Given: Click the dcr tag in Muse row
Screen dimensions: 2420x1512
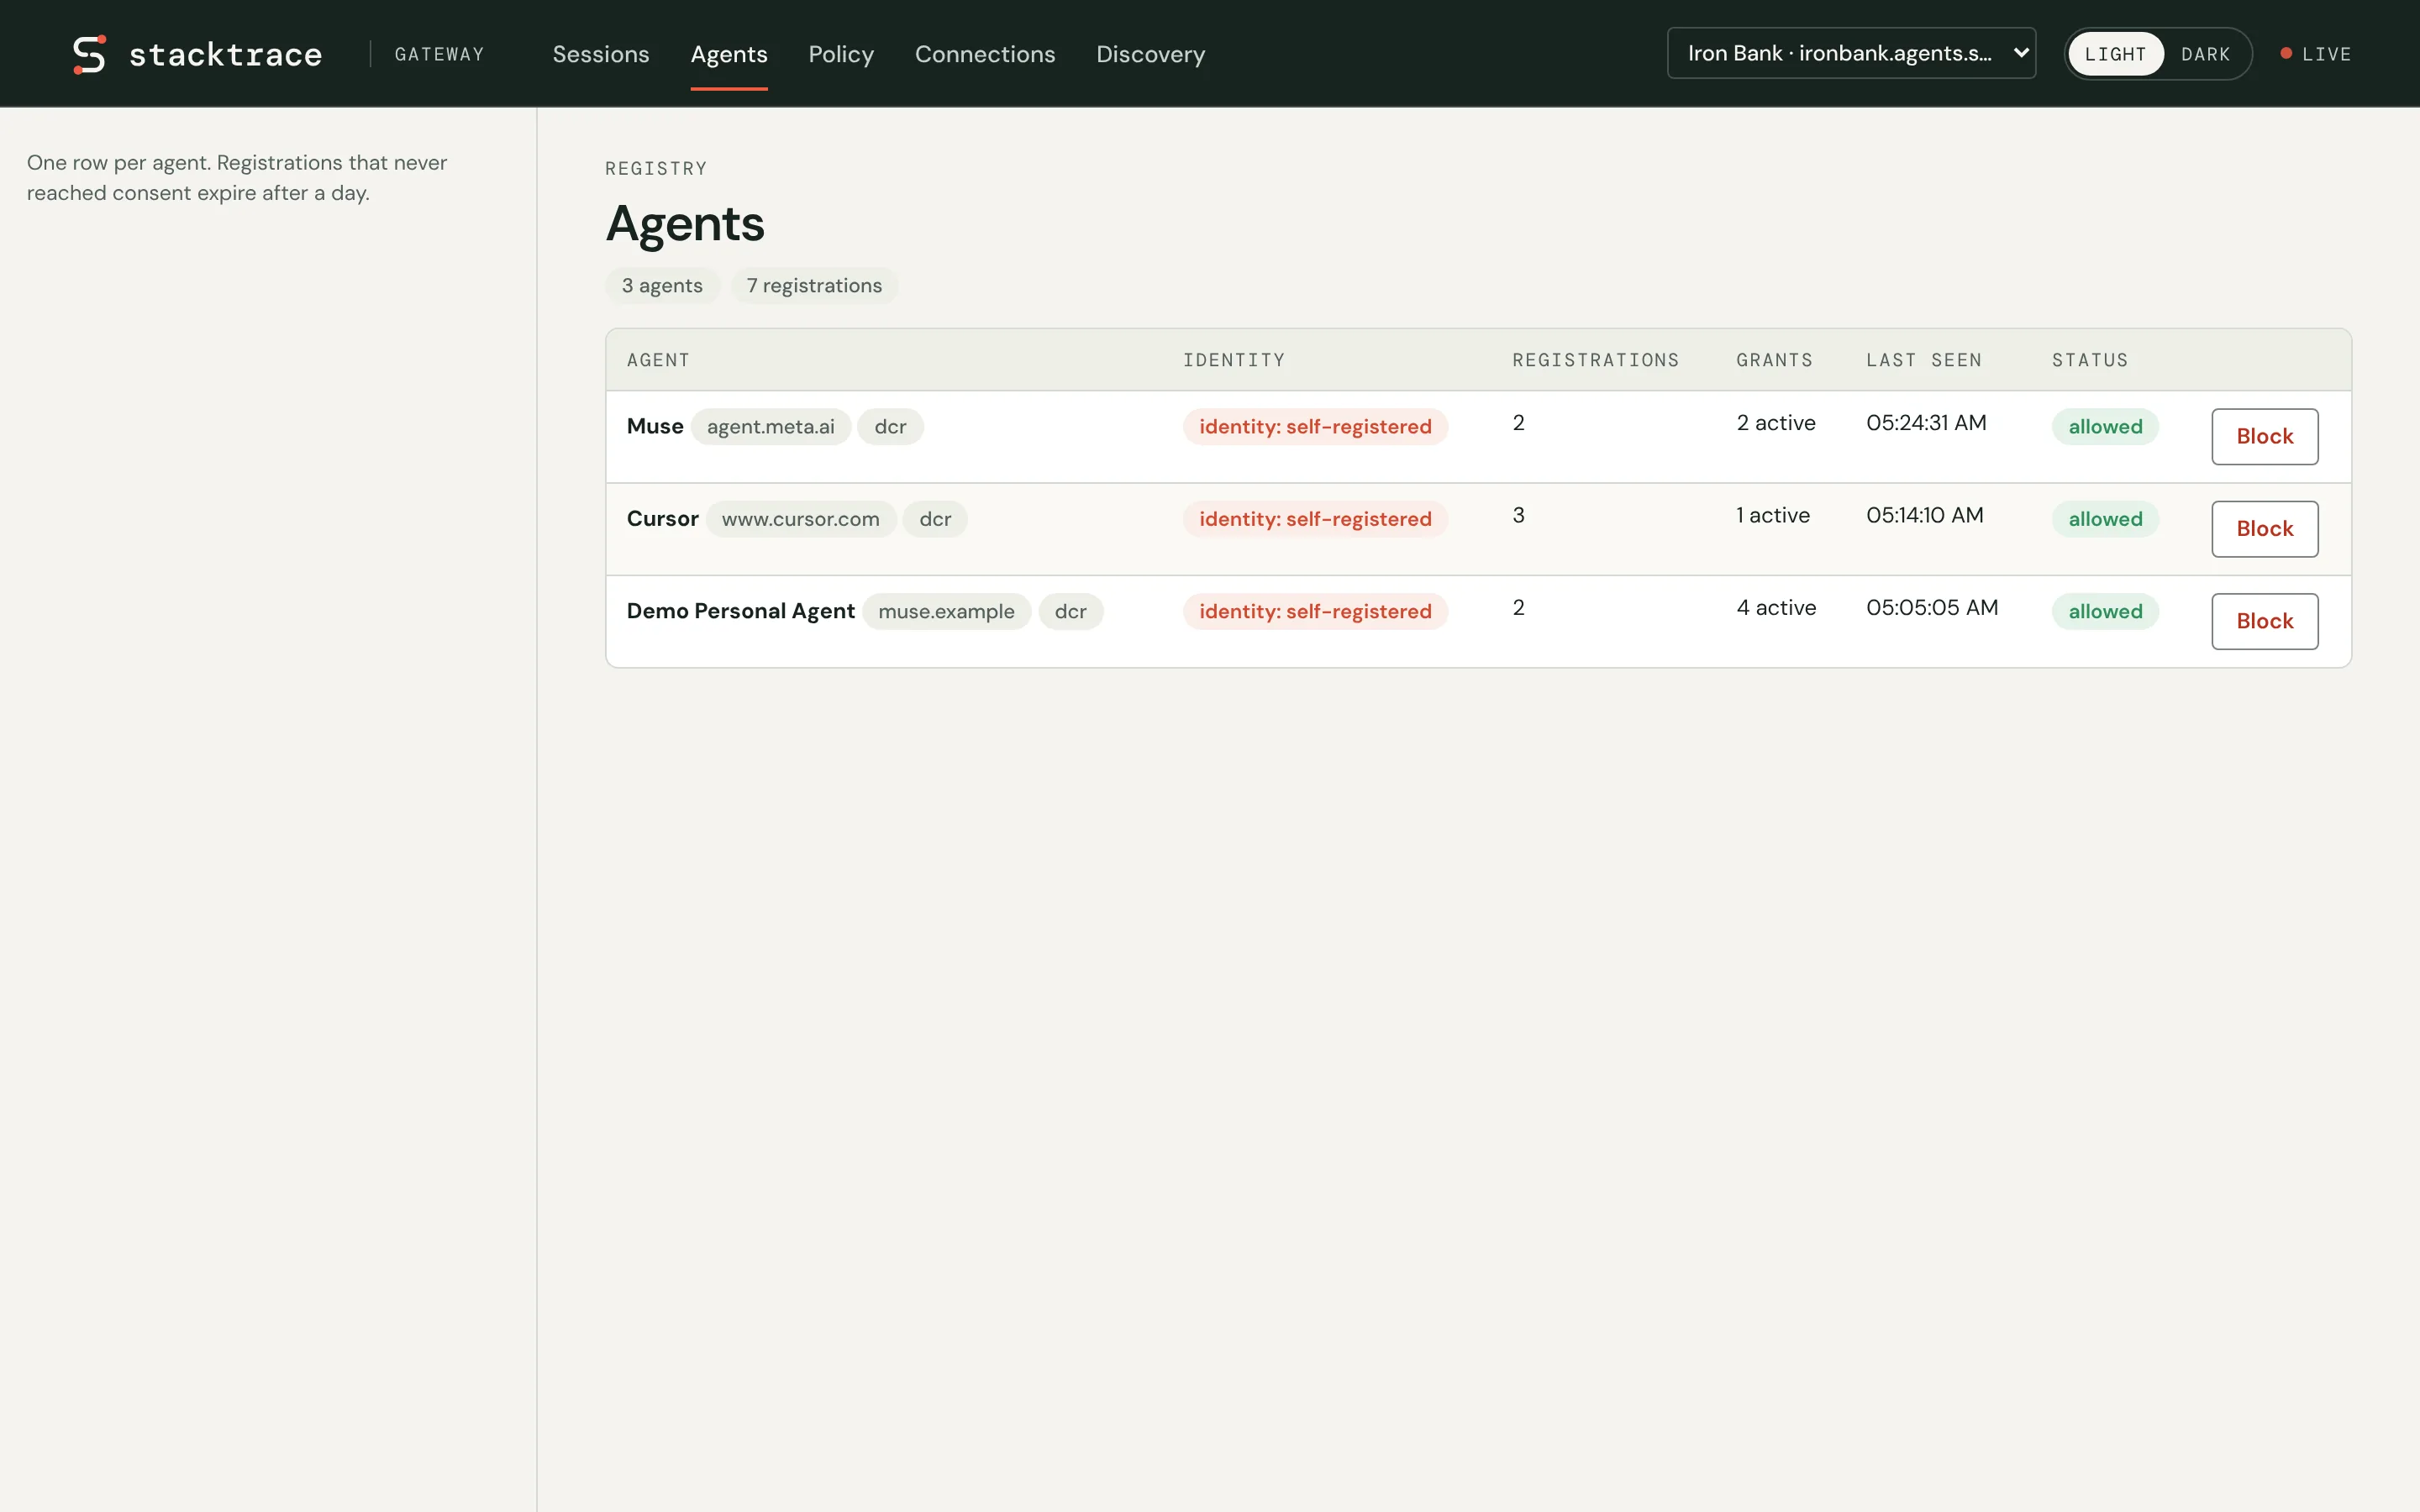Looking at the screenshot, I should click(890, 427).
